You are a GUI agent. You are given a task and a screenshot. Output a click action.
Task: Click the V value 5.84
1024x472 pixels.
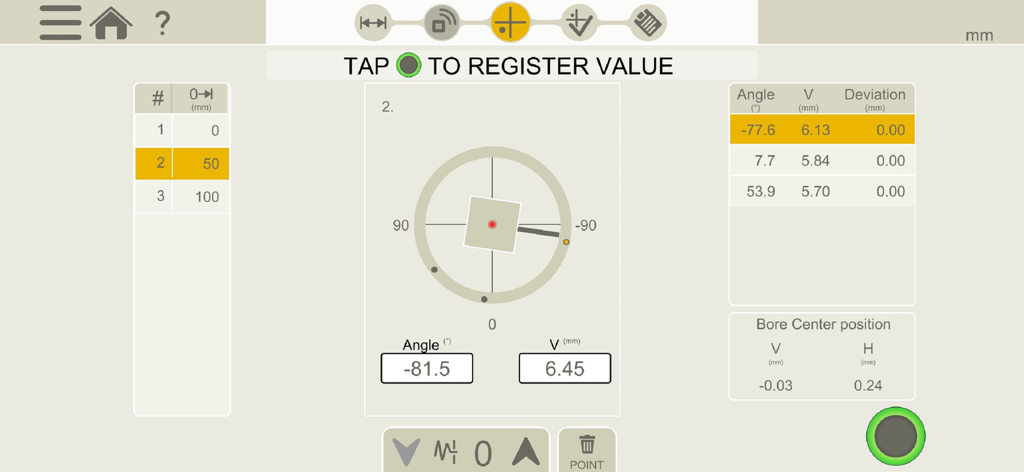pyautogui.click(x=815, y=161)
